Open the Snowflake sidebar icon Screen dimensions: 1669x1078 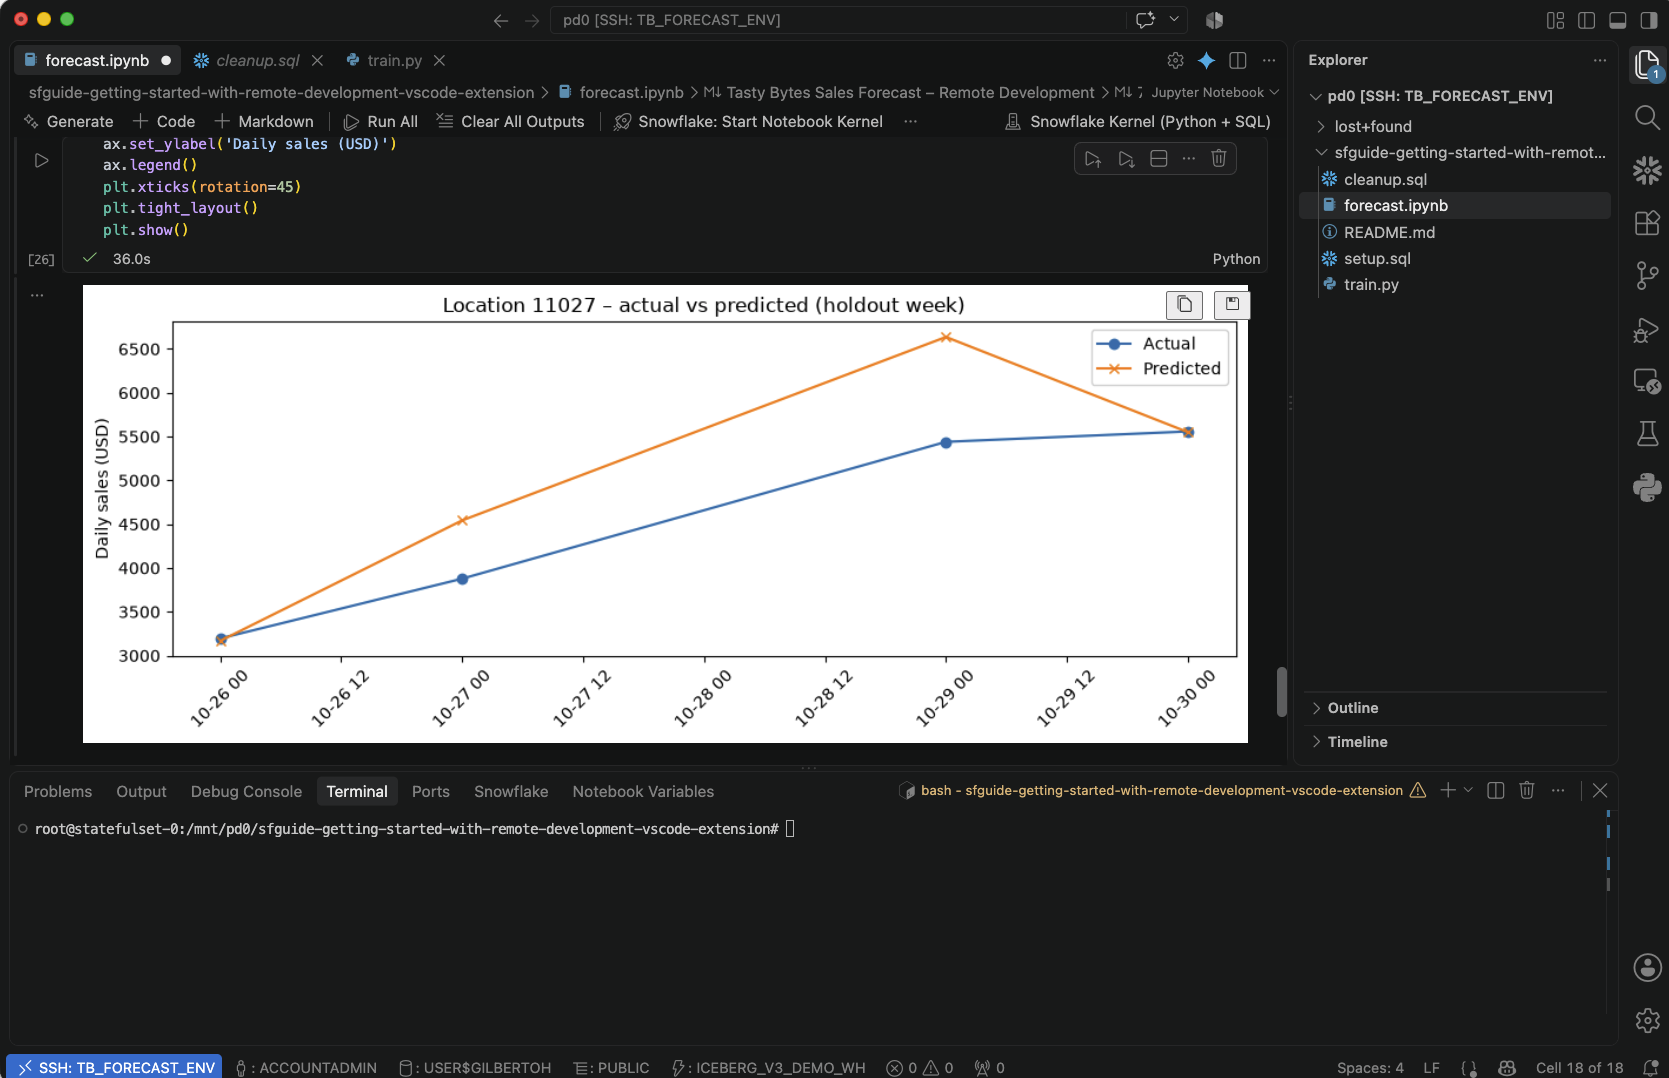click(1647, 170)
